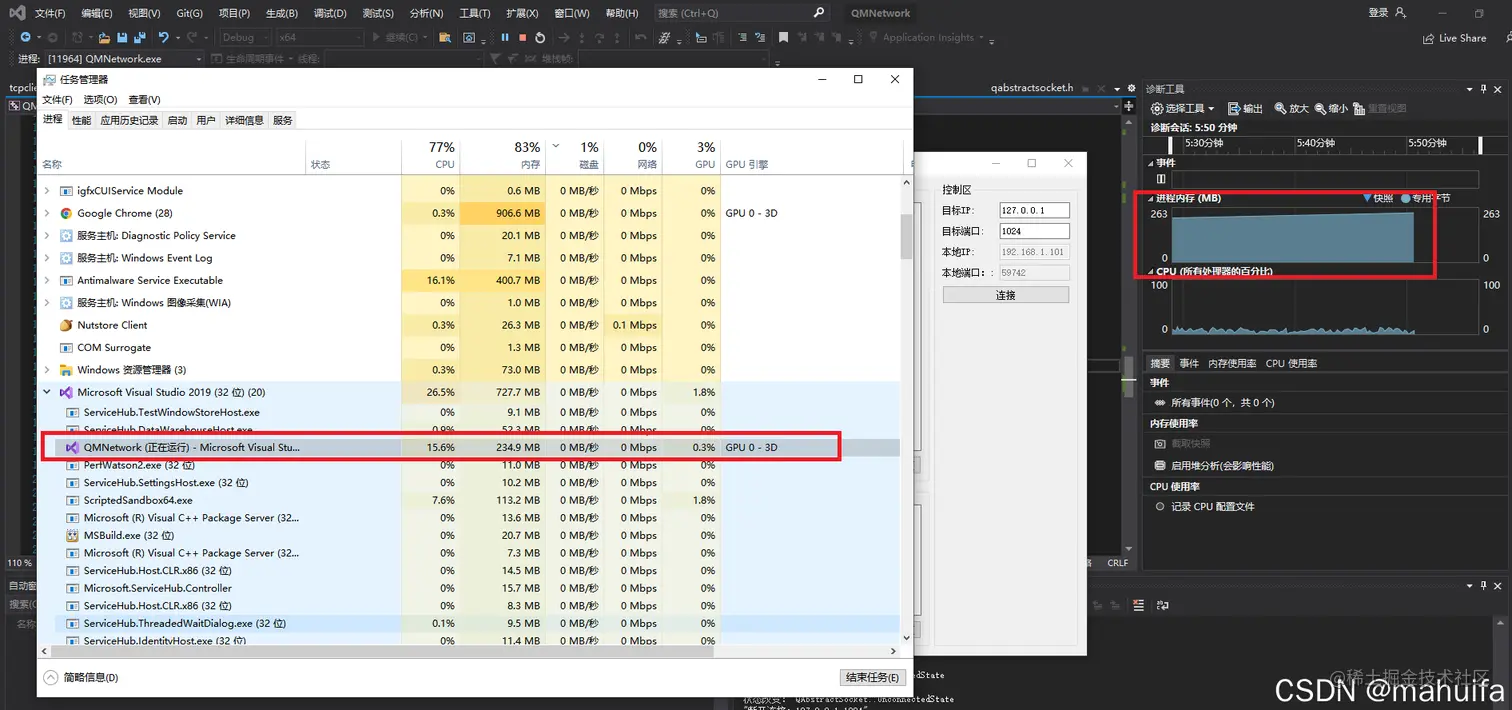Click the Task Manager vertical scrollbar thumb
This screenshot has width=1512, height=710.
point(906,236)
